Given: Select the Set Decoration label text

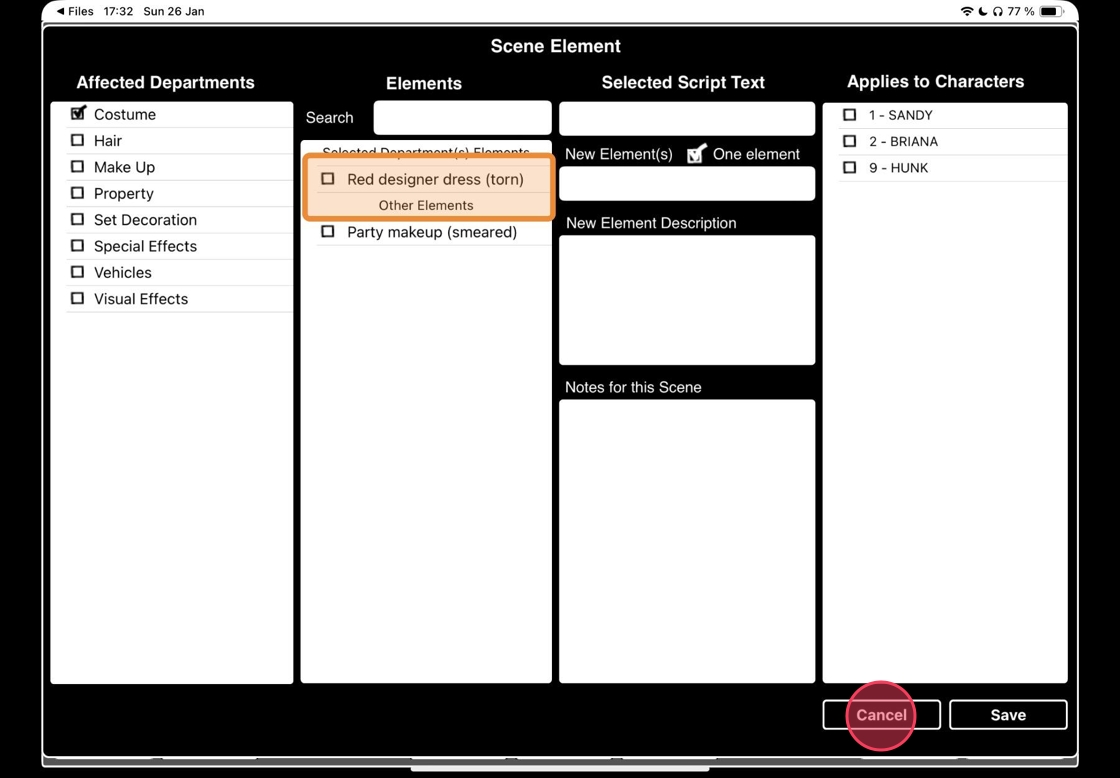Looking at the screenshot, I should (x=145, y=220).
